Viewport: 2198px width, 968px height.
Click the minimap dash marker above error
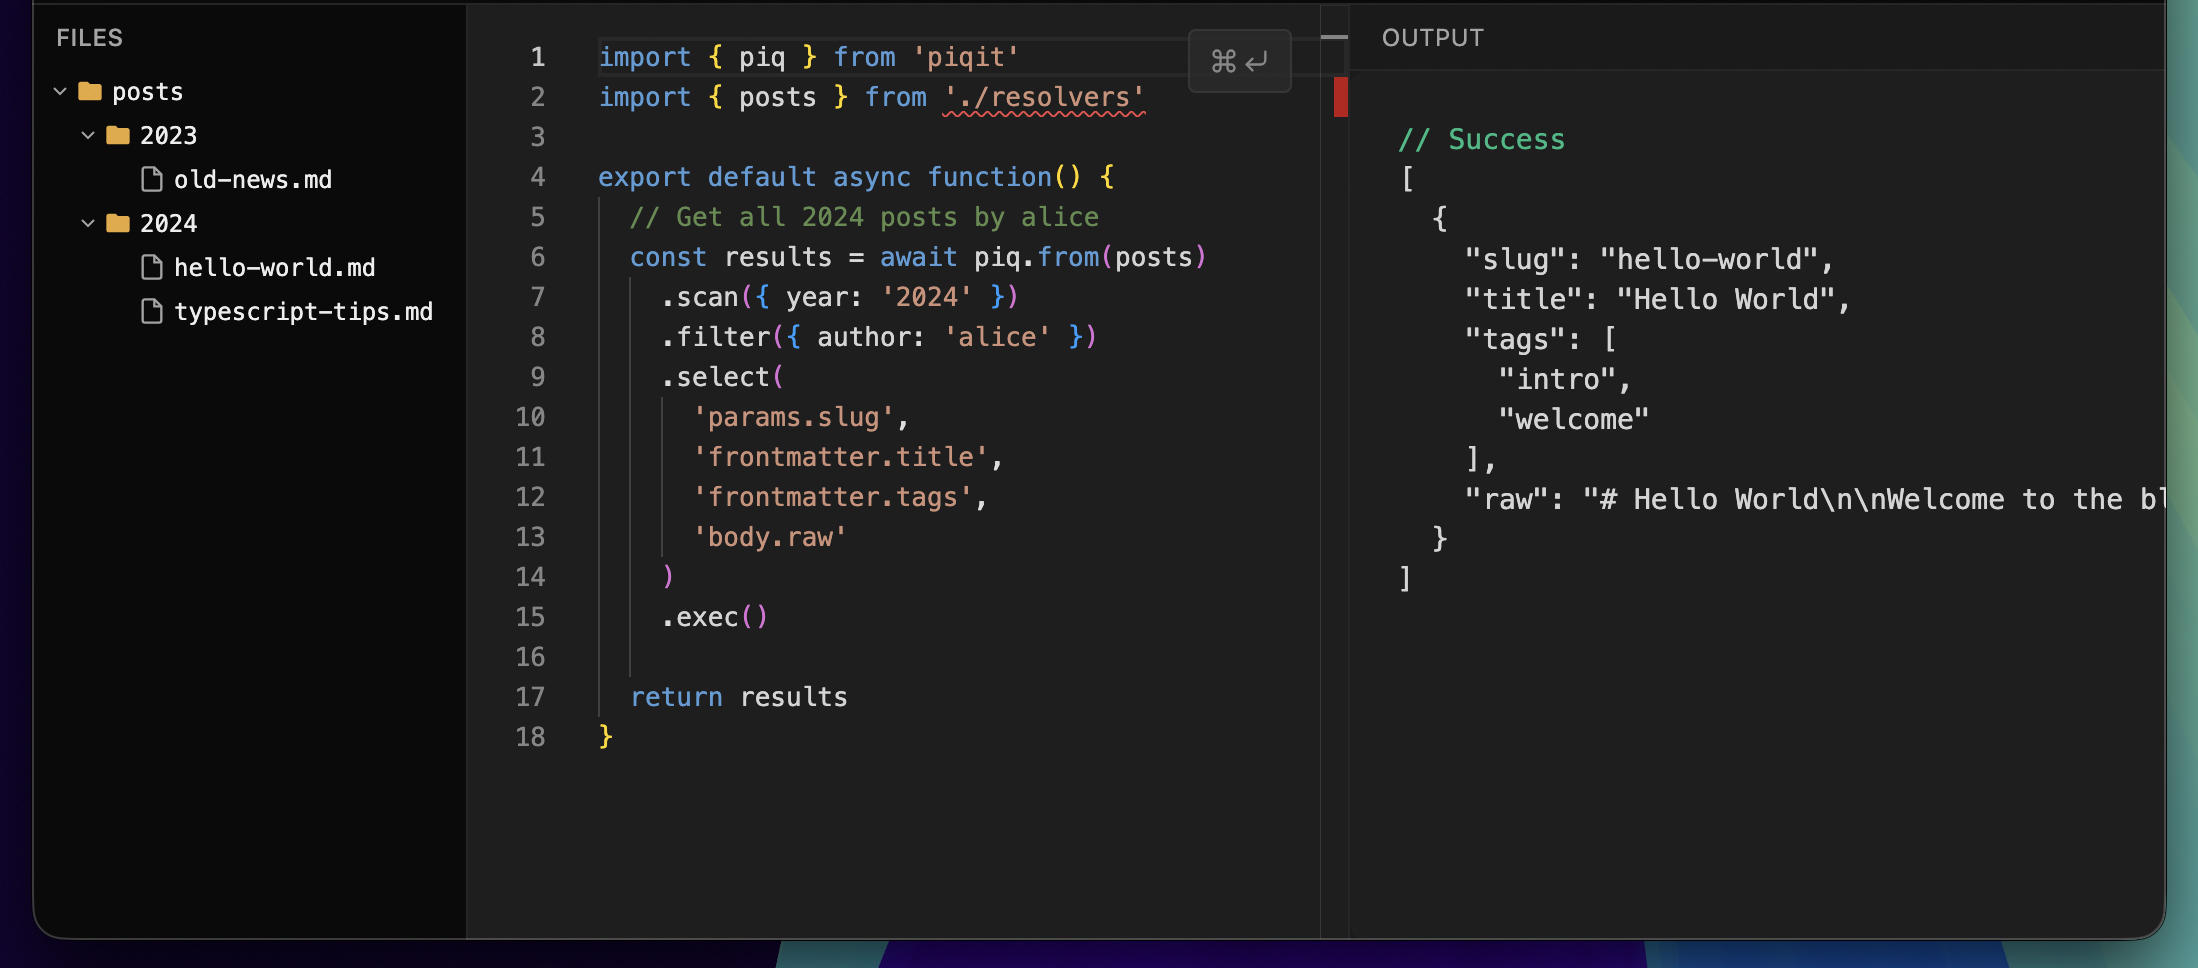click(x=1334, y=37)
